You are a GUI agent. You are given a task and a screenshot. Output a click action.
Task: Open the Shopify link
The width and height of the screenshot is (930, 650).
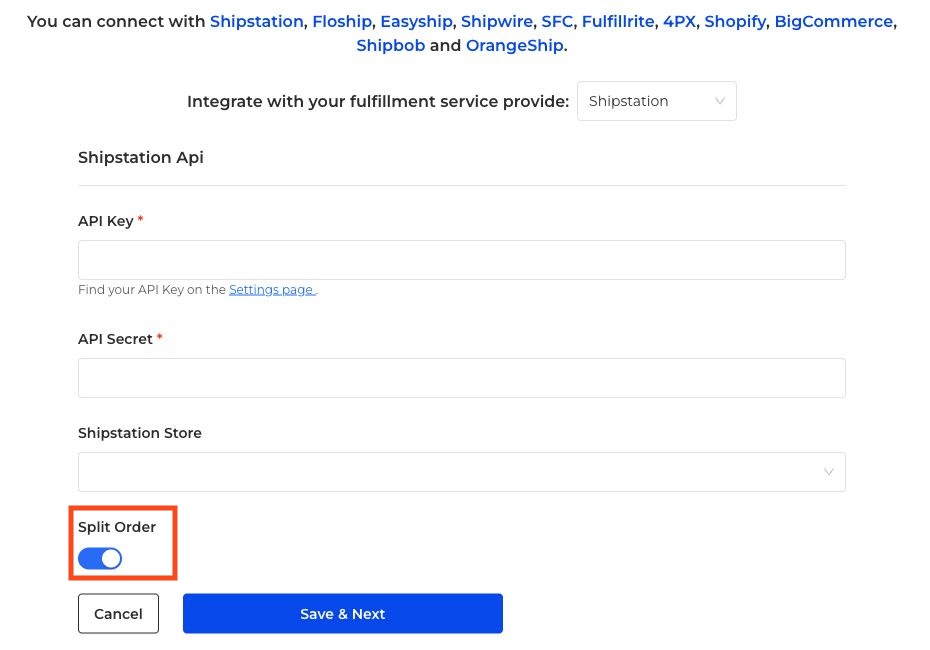735,22
